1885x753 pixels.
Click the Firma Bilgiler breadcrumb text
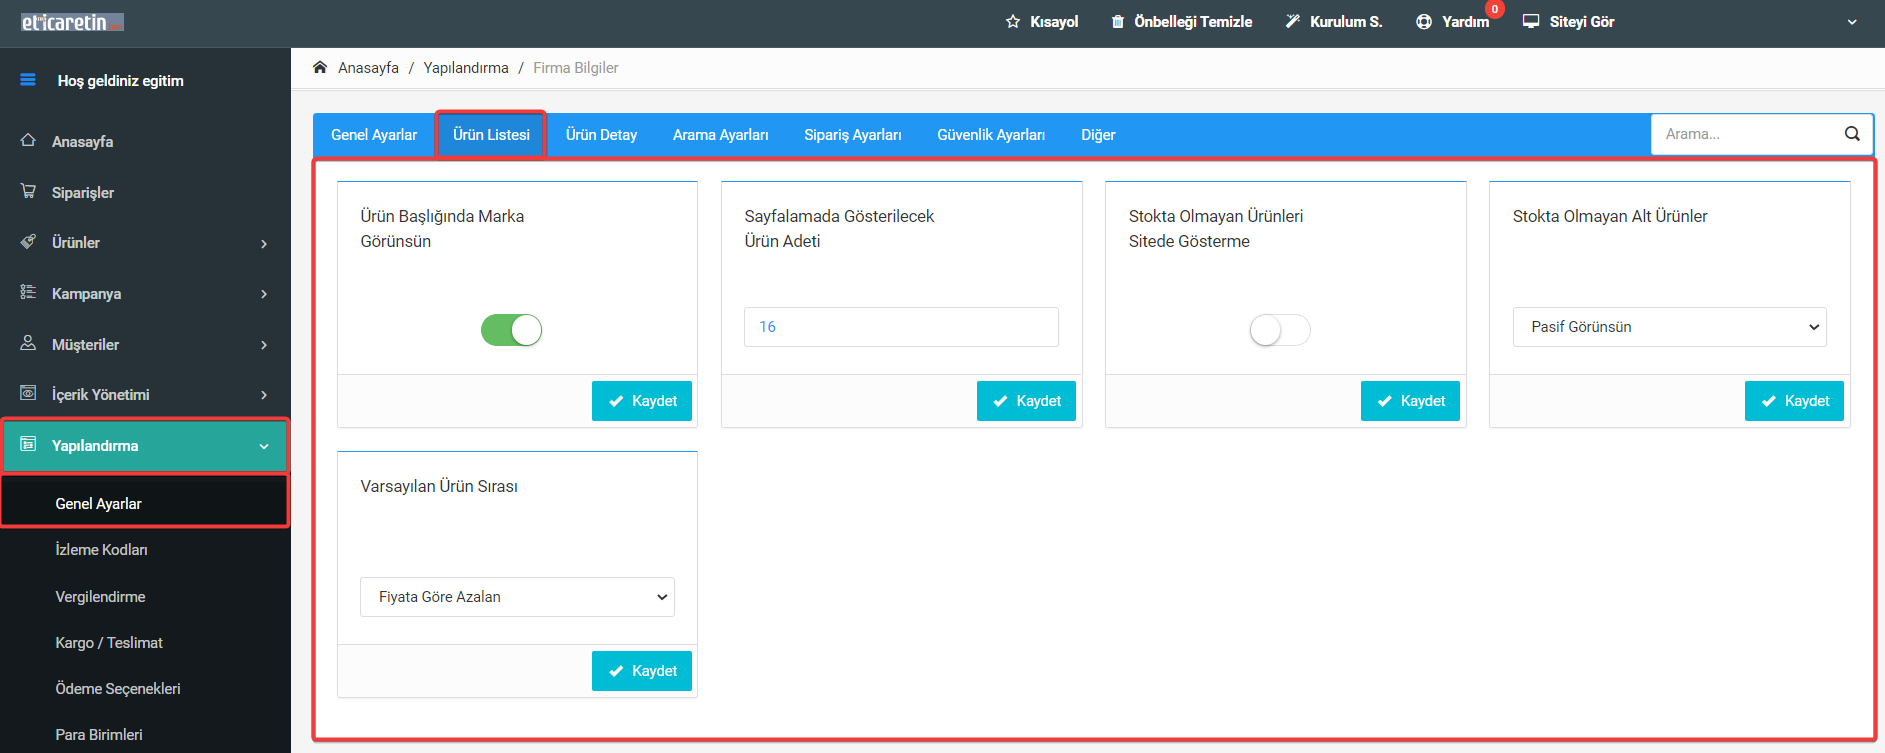point(576,68)
